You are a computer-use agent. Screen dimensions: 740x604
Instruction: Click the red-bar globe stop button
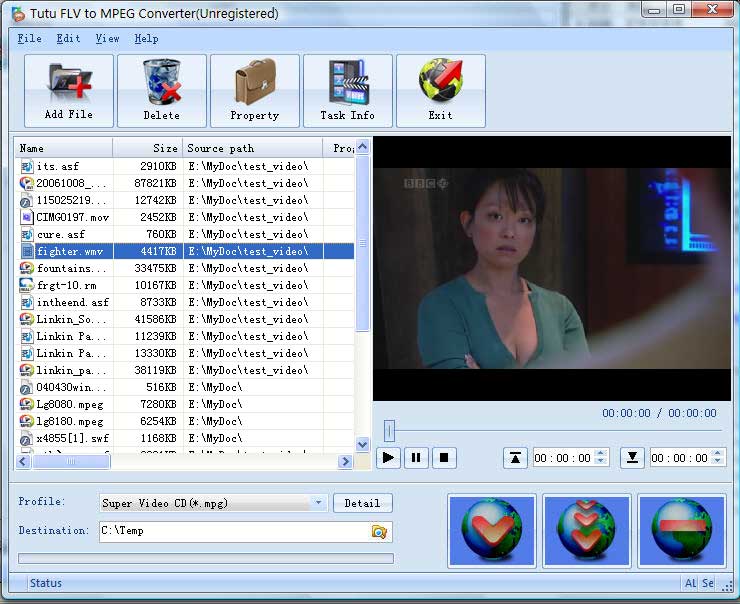click(x=681, y=530)
